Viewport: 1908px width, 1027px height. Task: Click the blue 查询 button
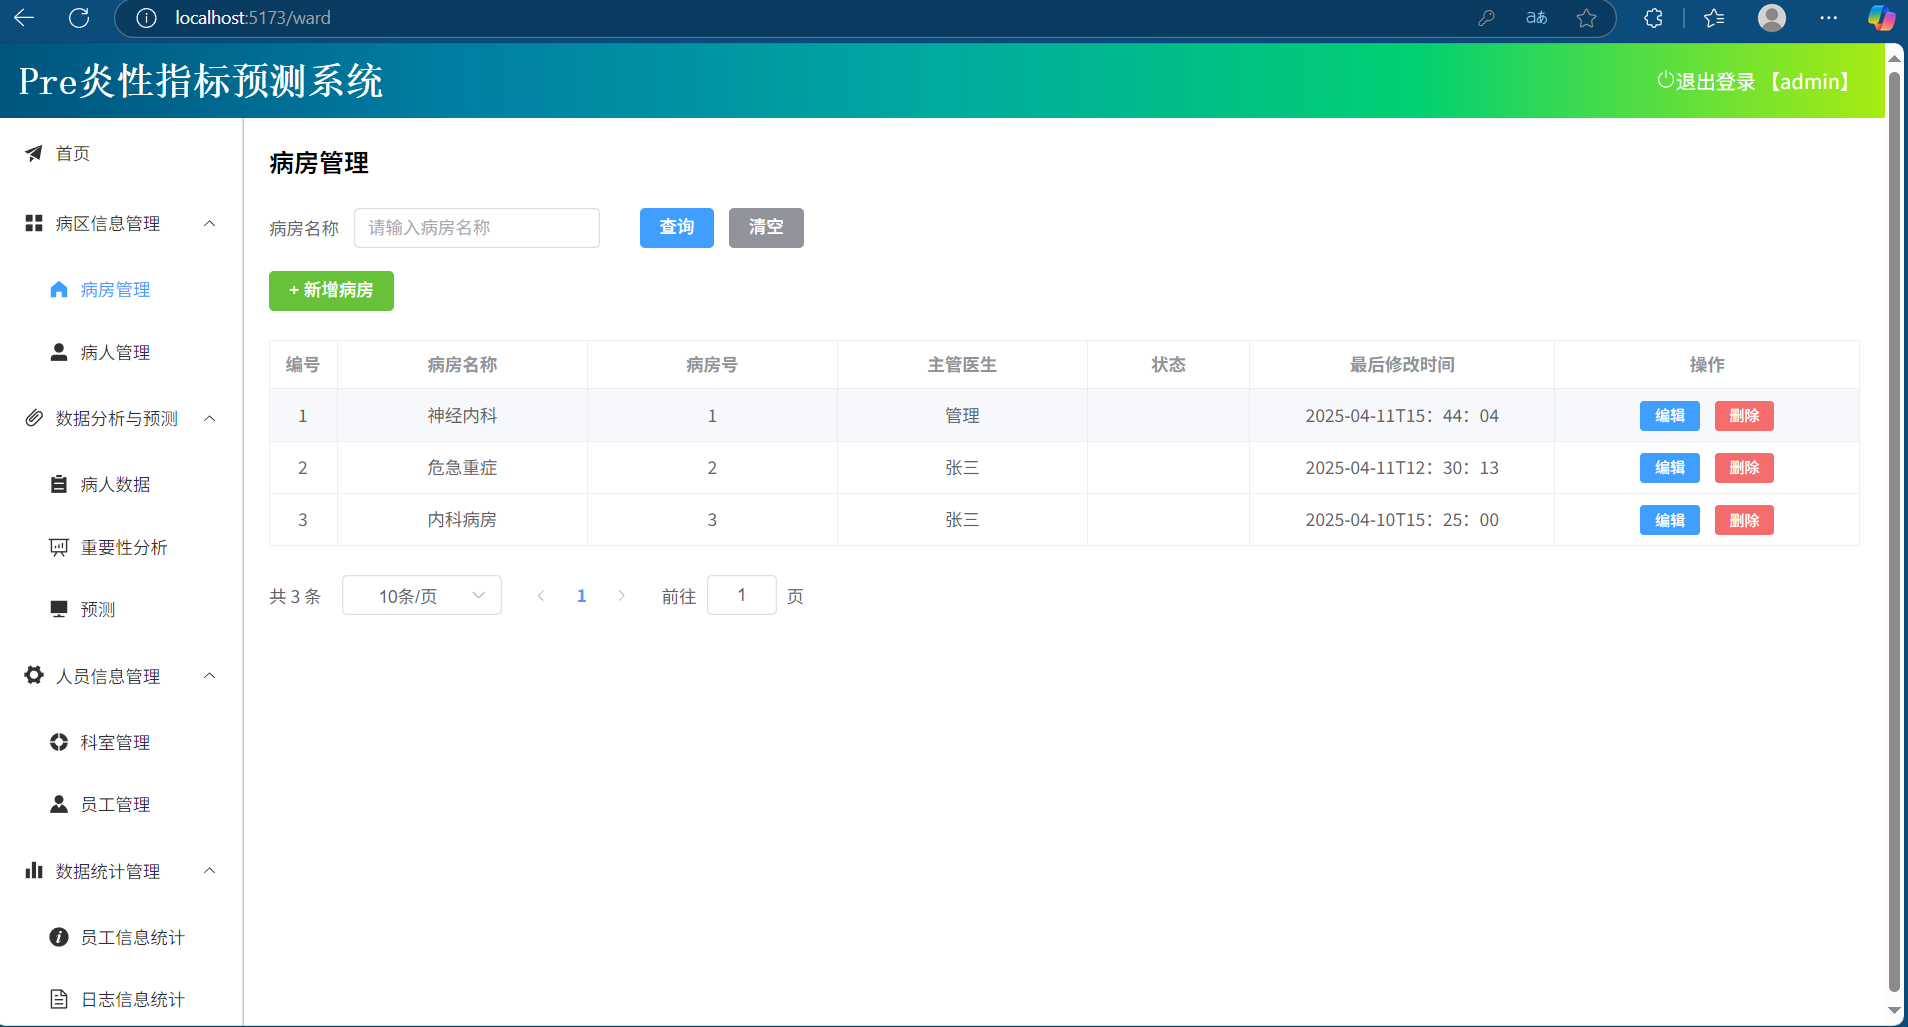pos(676,228)
